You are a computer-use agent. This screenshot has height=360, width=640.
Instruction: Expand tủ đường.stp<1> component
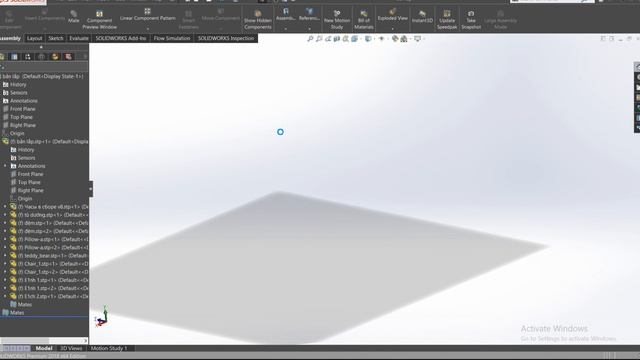(x=5, y=215)
